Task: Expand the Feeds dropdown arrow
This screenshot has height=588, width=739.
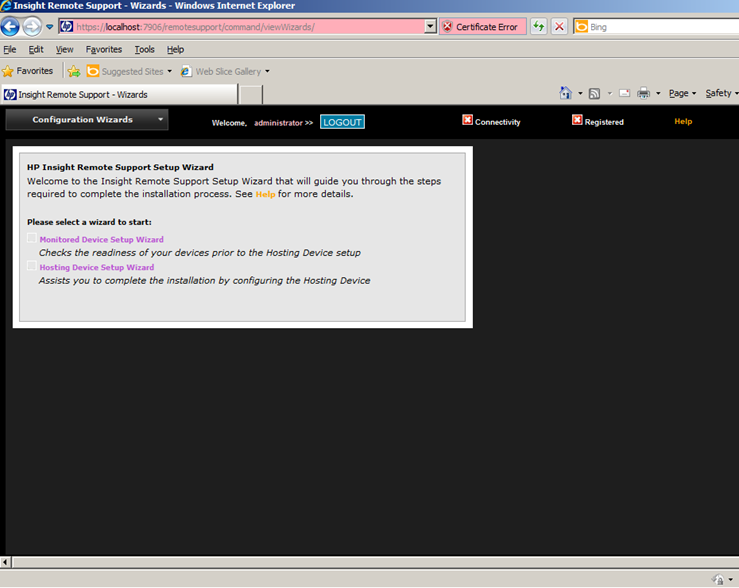Action: pos(609,93)
